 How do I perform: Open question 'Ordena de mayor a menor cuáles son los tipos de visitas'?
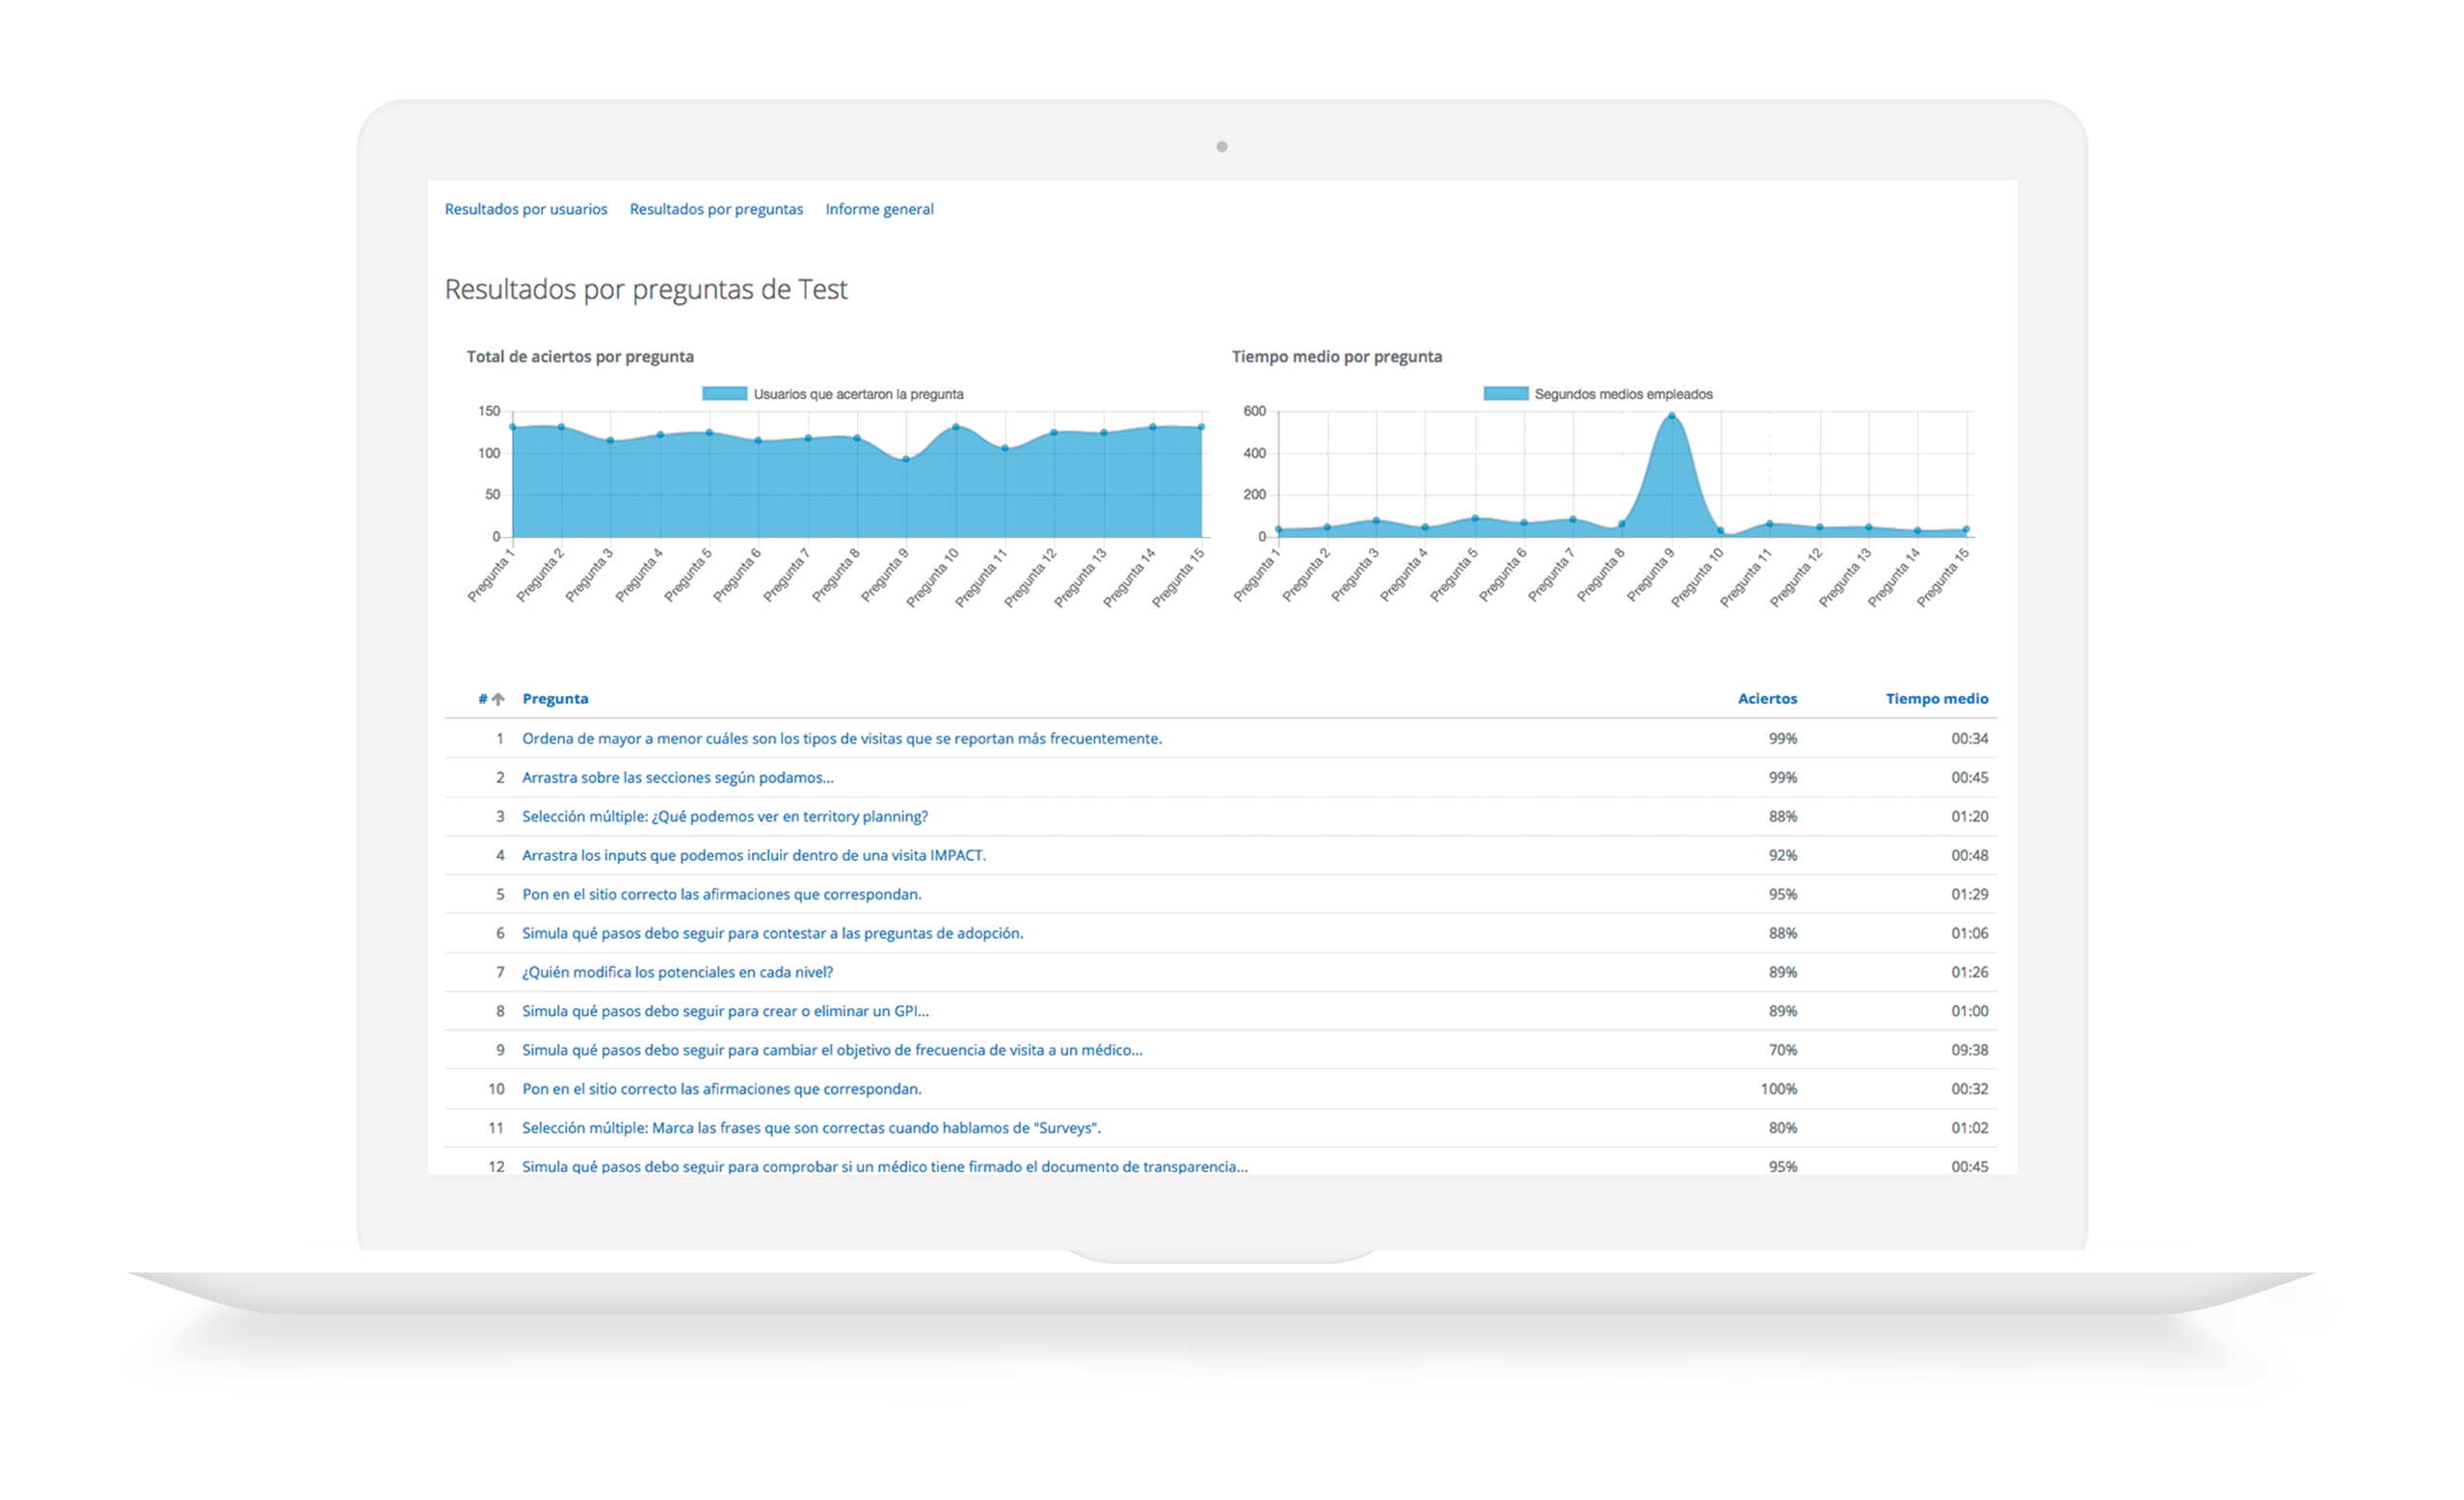841,739
